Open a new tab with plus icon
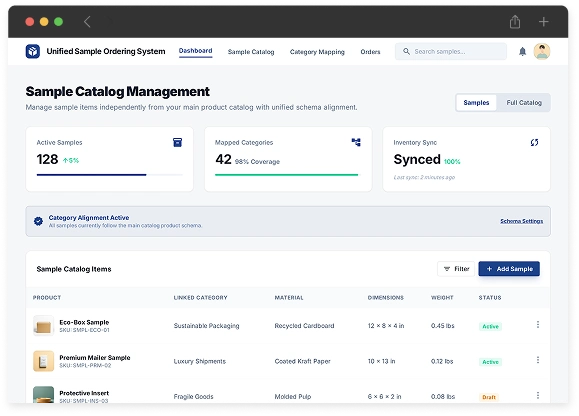This screenshot has height=416, width=579. (543, 22)
